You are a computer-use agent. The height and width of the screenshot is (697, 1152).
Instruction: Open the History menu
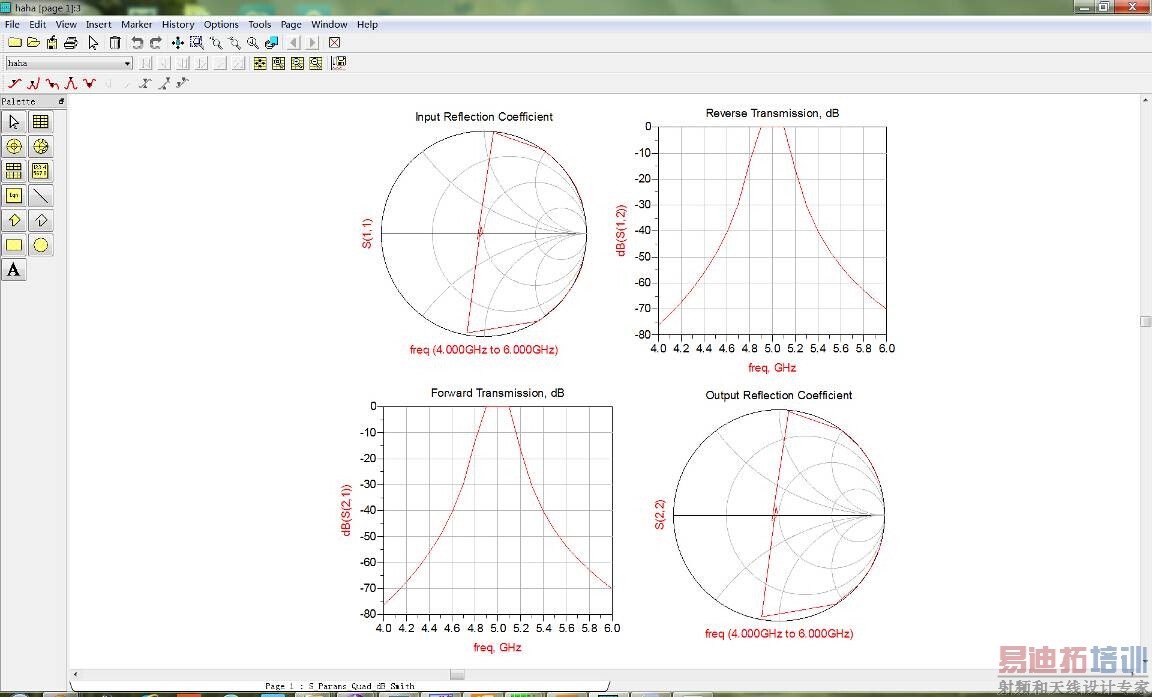pos(178,24)
